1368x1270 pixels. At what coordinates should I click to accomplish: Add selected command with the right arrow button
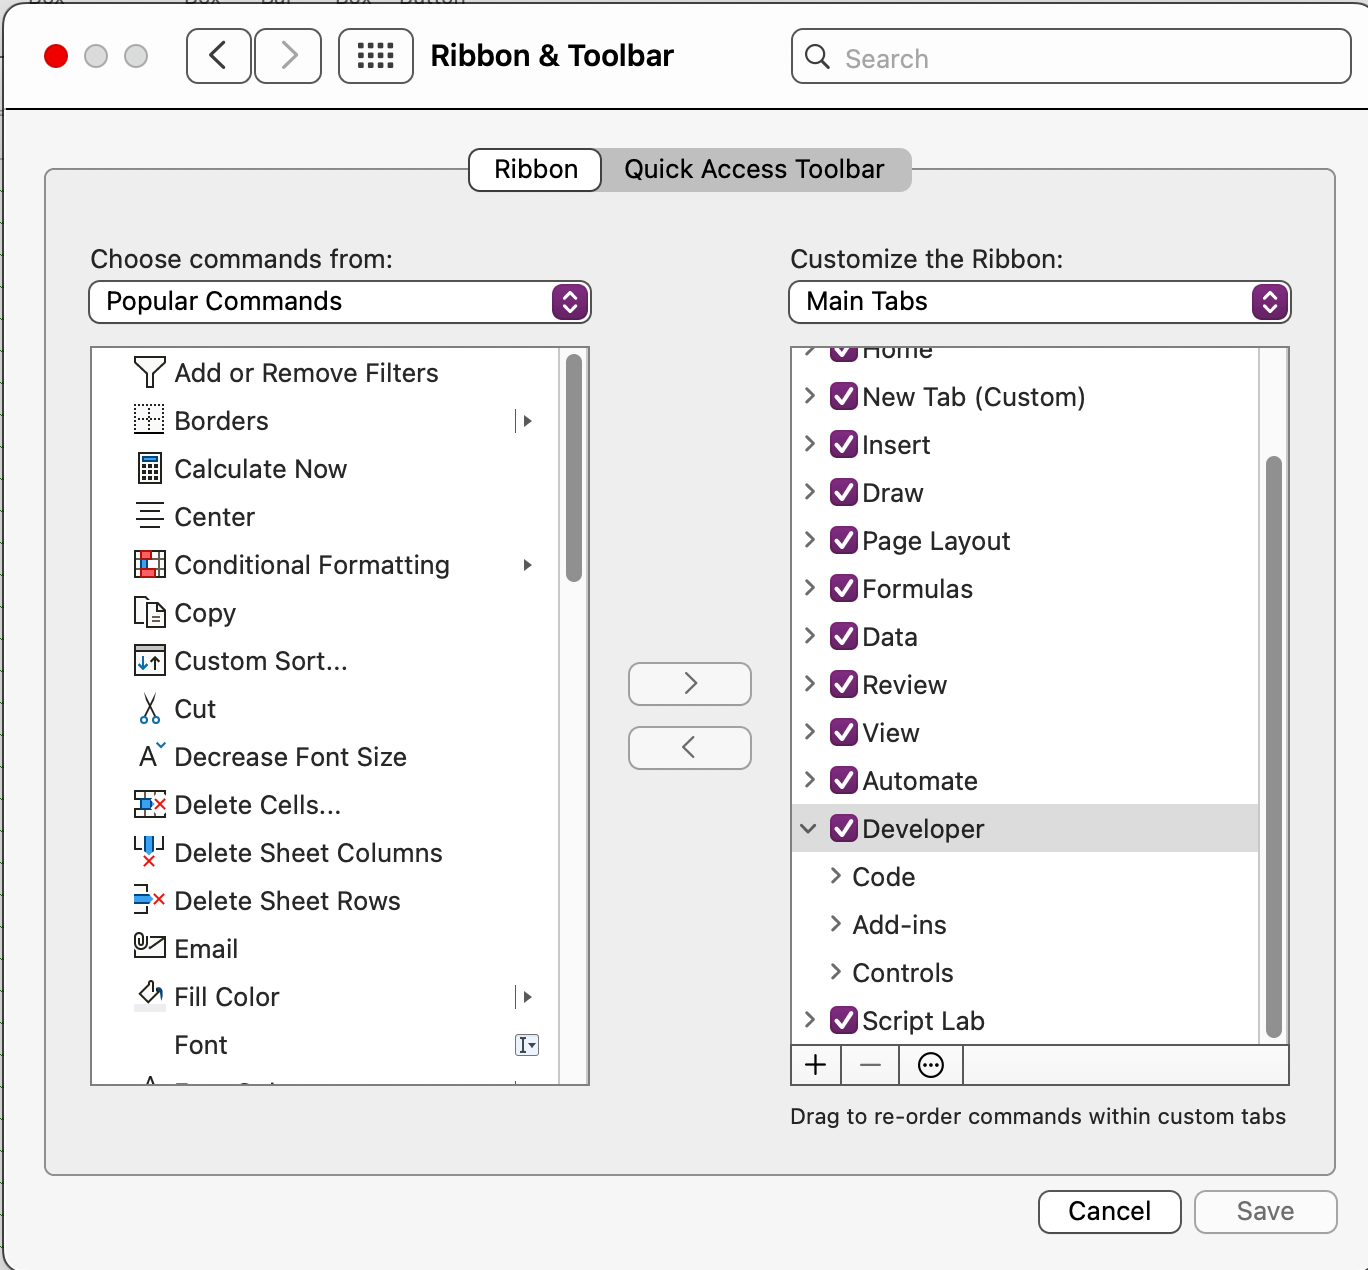pos(690,684)
